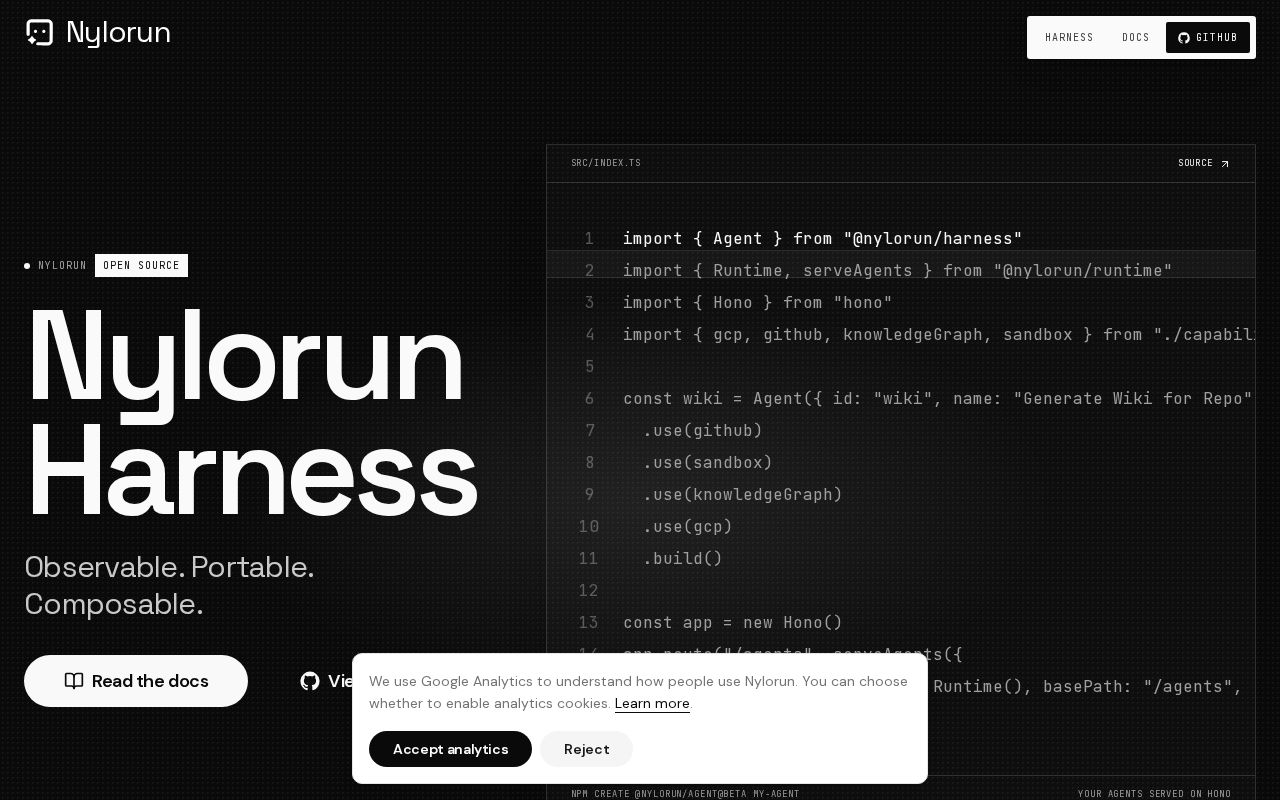The height and width of the screenshot is (800, 1280).
Task: Accept analytics cookies
Action: [450, 749]
